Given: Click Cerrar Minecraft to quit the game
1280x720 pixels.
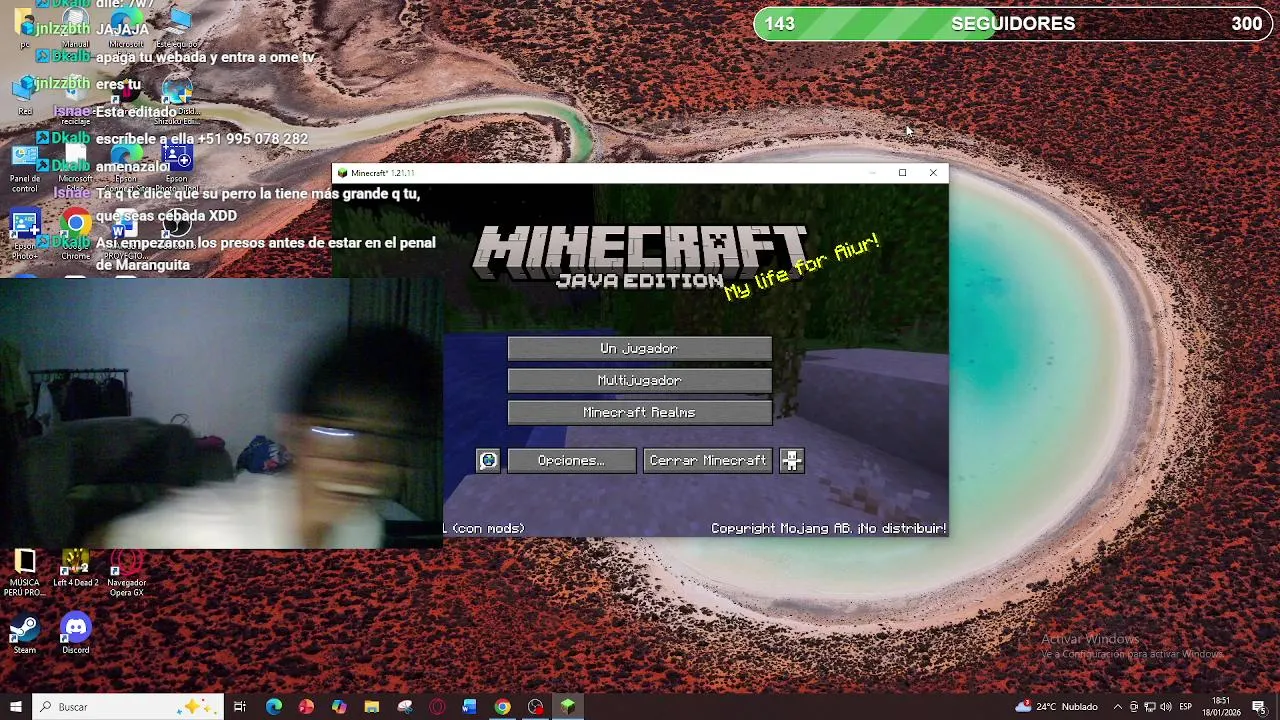Looking at the screenshot, I should click(708, 460).
